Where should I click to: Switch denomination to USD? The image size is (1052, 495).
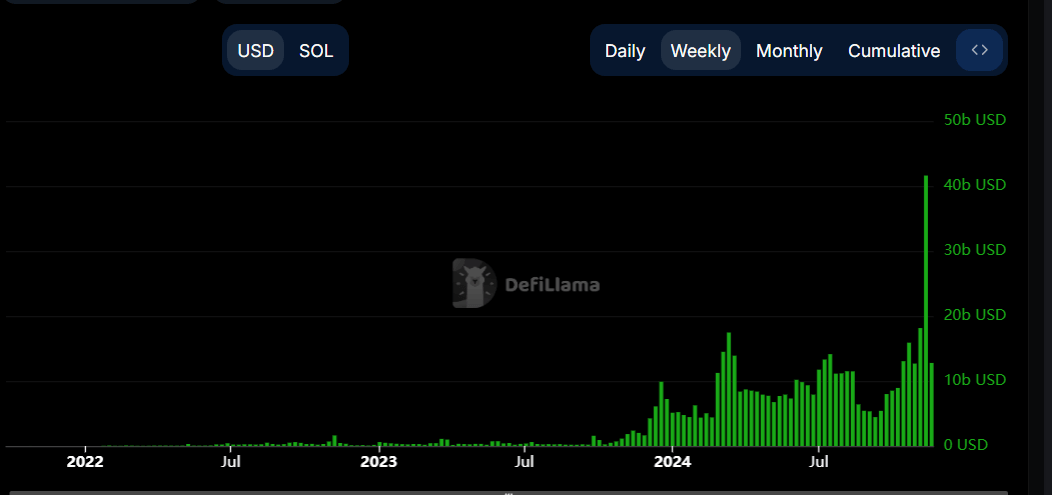[x=256, y=51]
